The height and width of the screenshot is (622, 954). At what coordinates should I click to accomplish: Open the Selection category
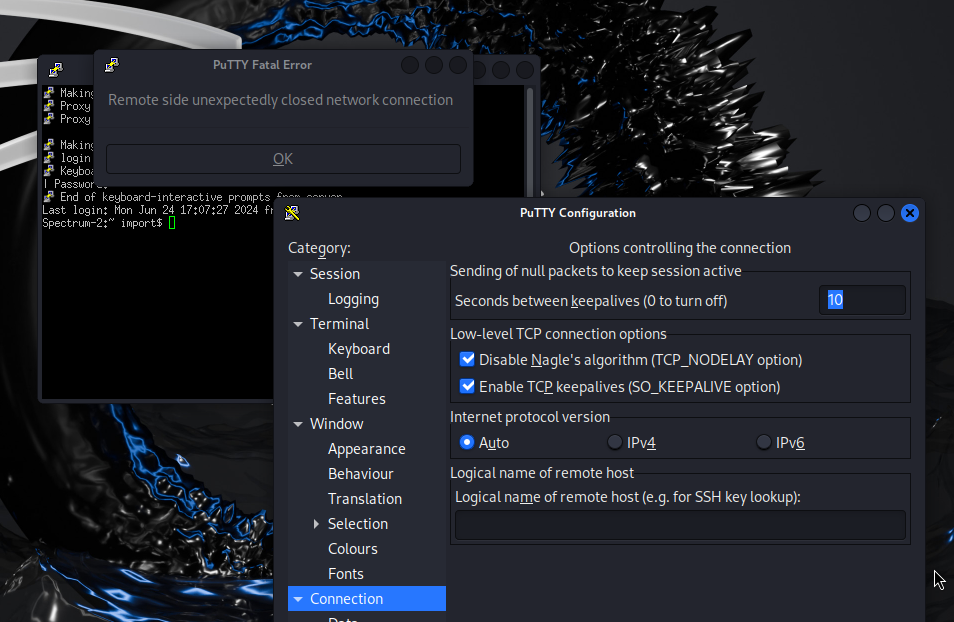358,523
